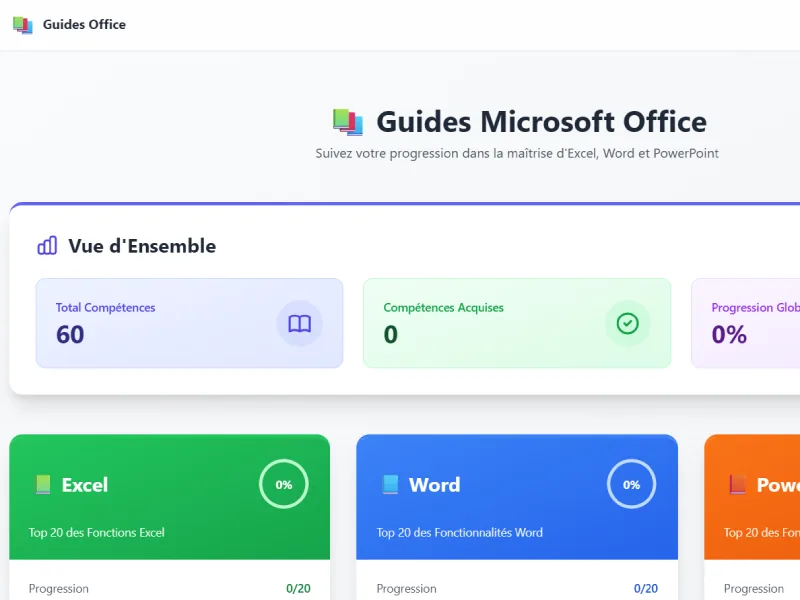800x600 pixels.
Task: Click the Guides Microsoft Office heading
Action: [541, 122]
